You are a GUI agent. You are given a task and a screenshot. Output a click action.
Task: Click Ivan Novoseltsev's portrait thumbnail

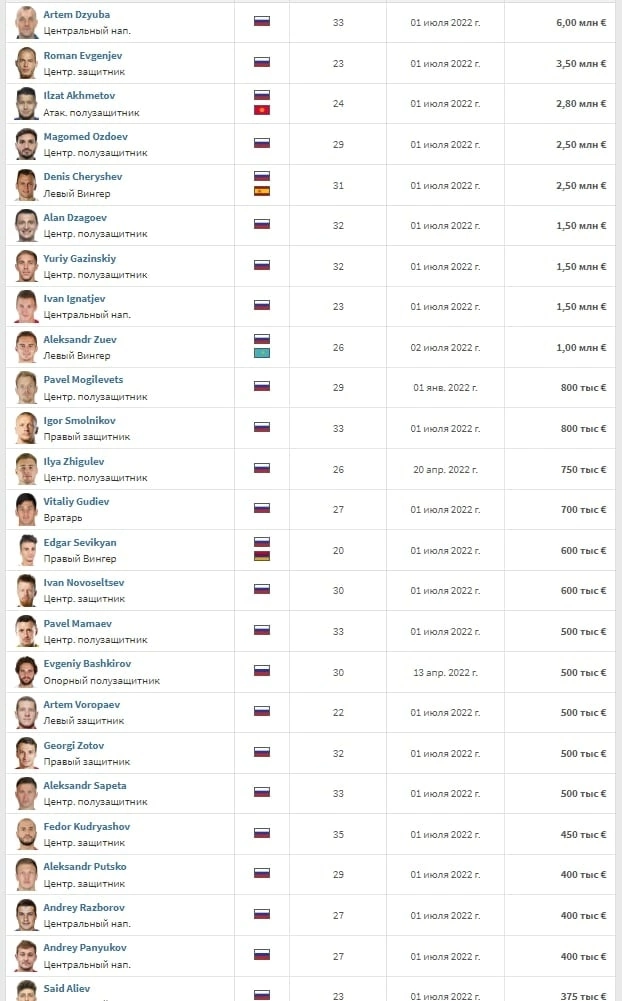tap(26, 590)
